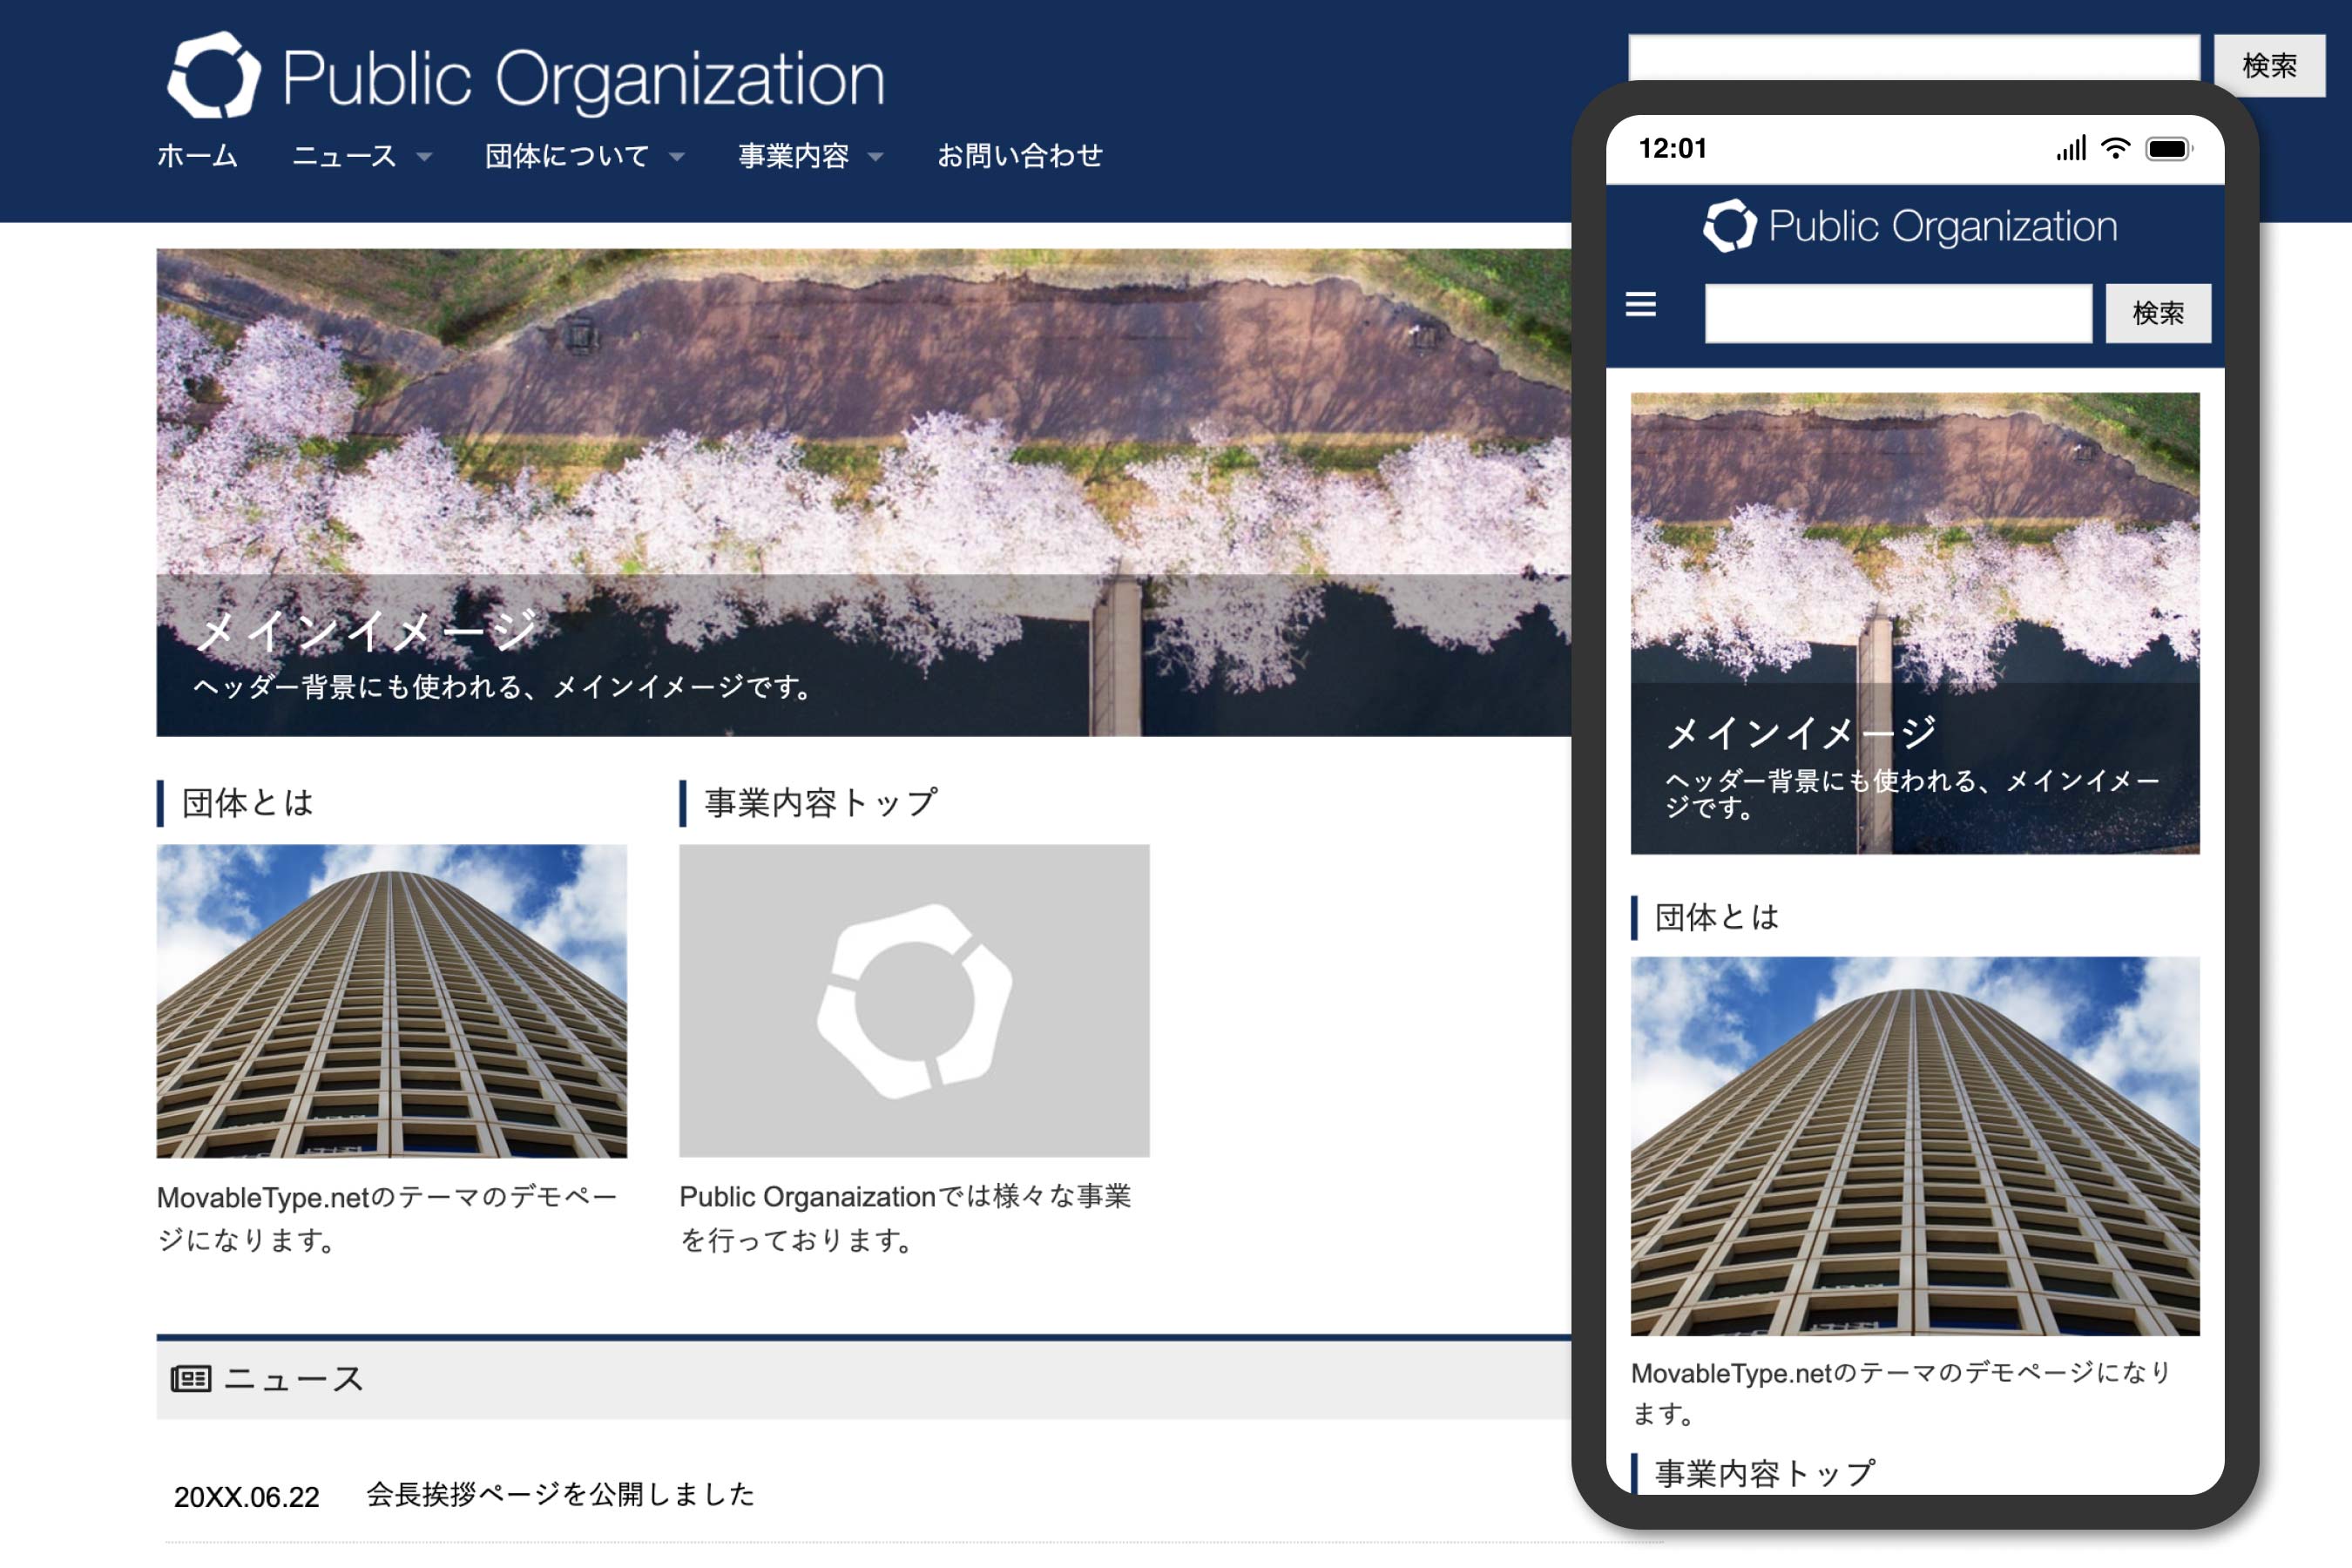The height and width of the screenshot is (1568, 2352).
Task: Open the 事業内容 menu item
Action: pos(794,156)
